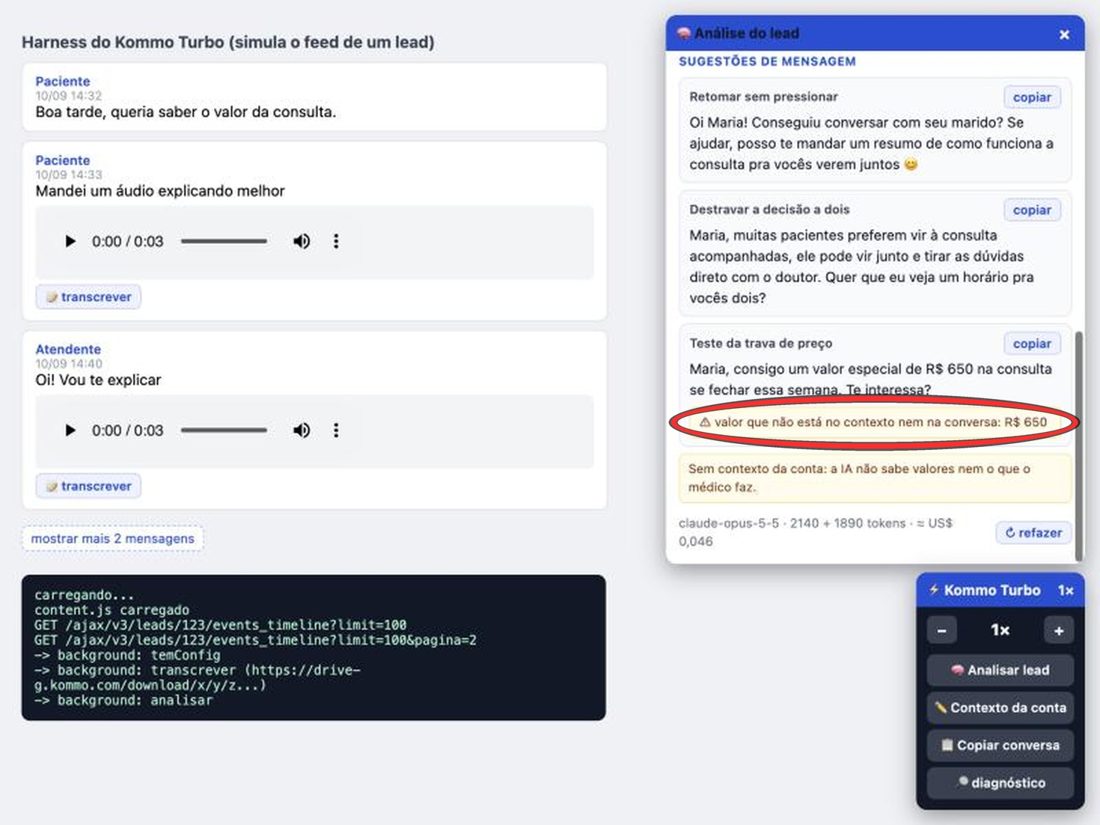Increase playback speed with plus button
Image resolution: width=1100 pixels, height=825 pixels.
click(x=1059, y=631)
